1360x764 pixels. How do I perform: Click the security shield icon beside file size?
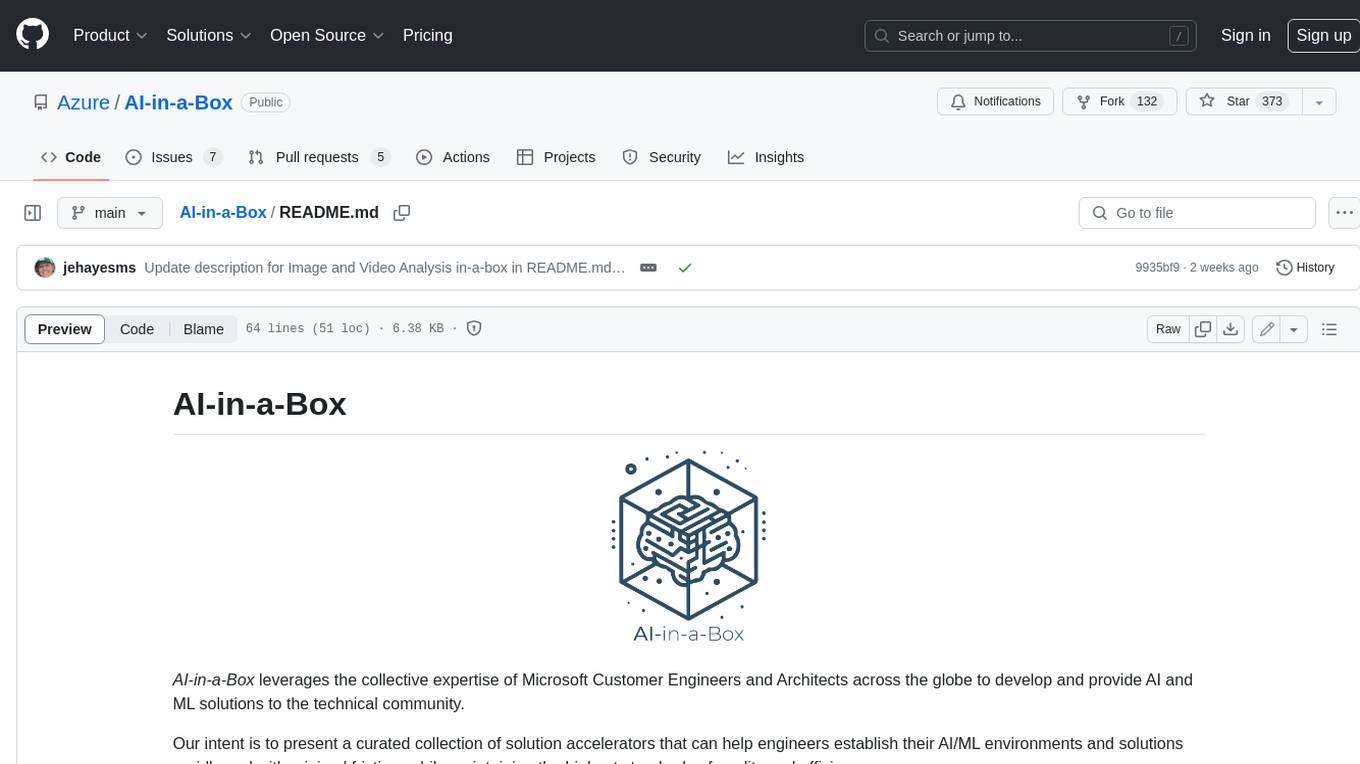click(x=474, y=328)
